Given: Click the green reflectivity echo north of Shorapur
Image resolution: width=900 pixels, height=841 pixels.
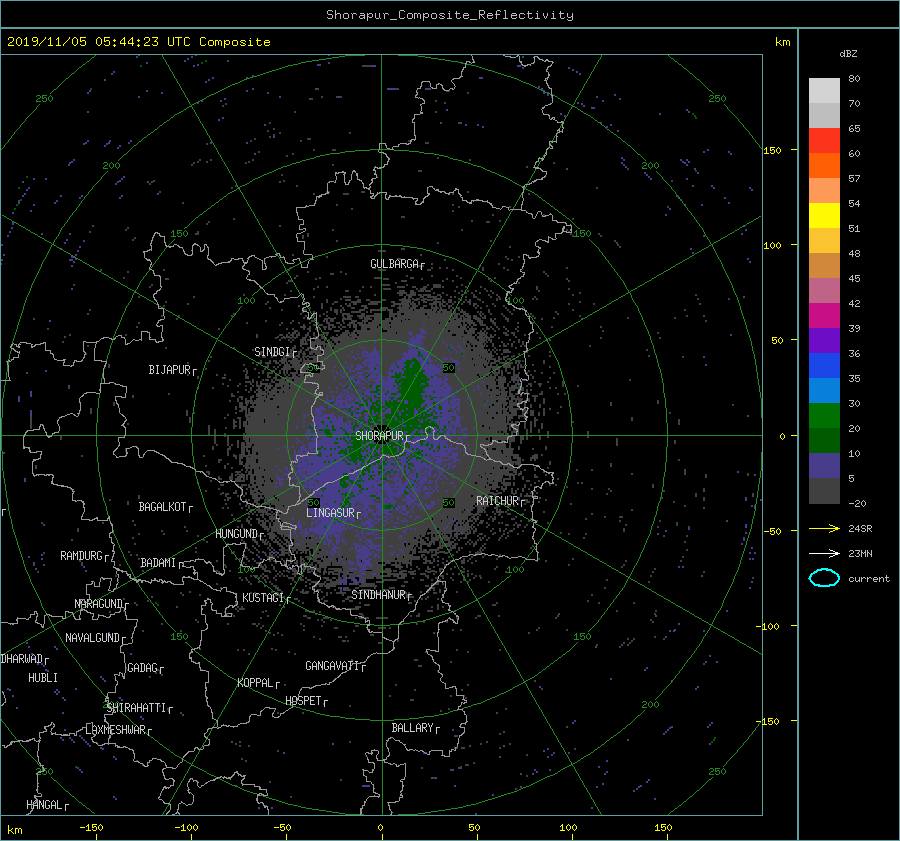Looking at the screenshot, I should tap(413, 386).
